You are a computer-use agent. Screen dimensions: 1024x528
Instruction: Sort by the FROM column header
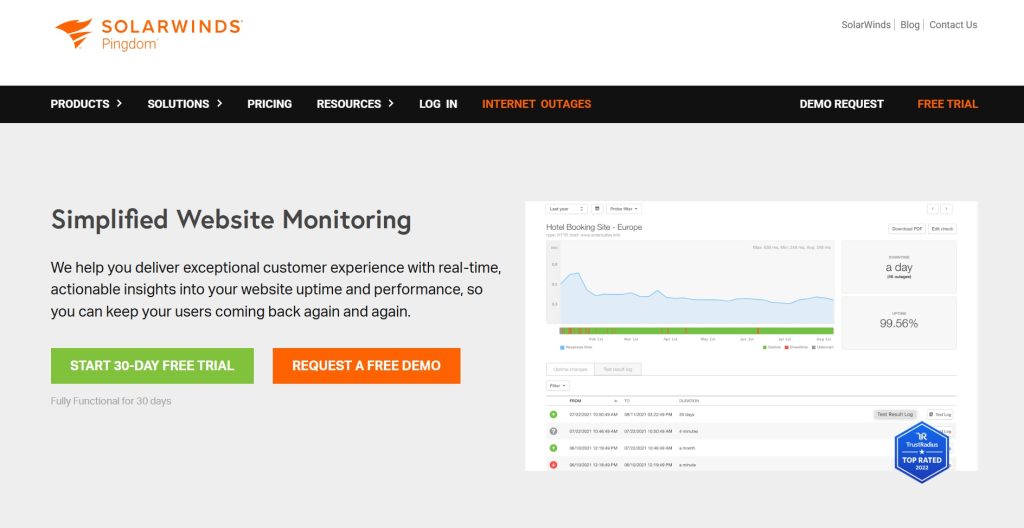(x=575, y=401)
